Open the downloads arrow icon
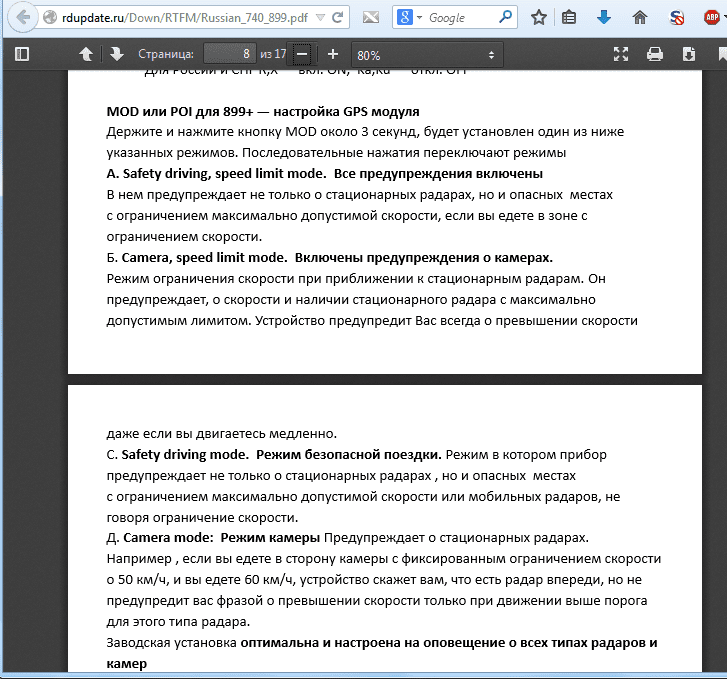 pos(603,18)
